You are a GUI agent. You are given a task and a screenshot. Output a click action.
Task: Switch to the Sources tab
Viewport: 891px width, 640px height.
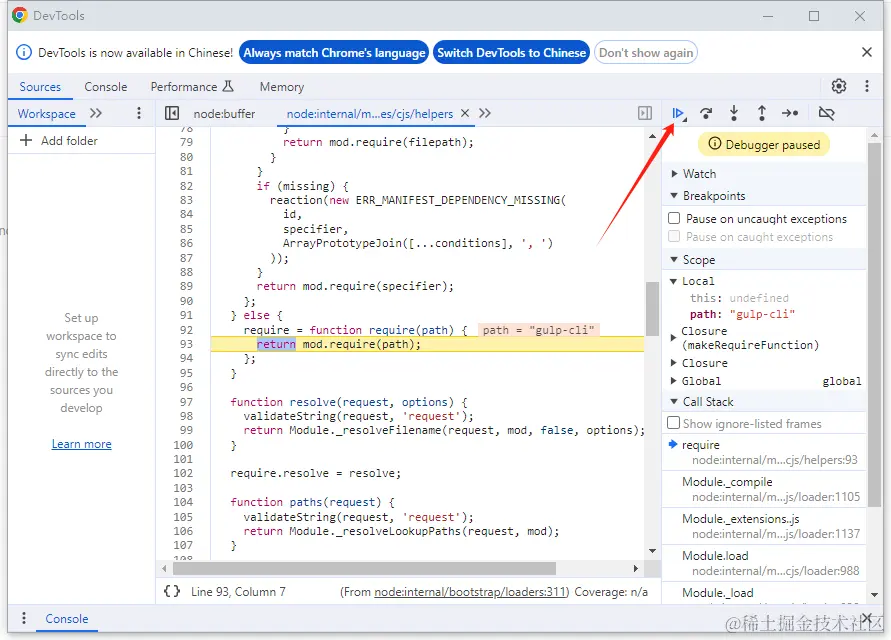click(40, 86)
